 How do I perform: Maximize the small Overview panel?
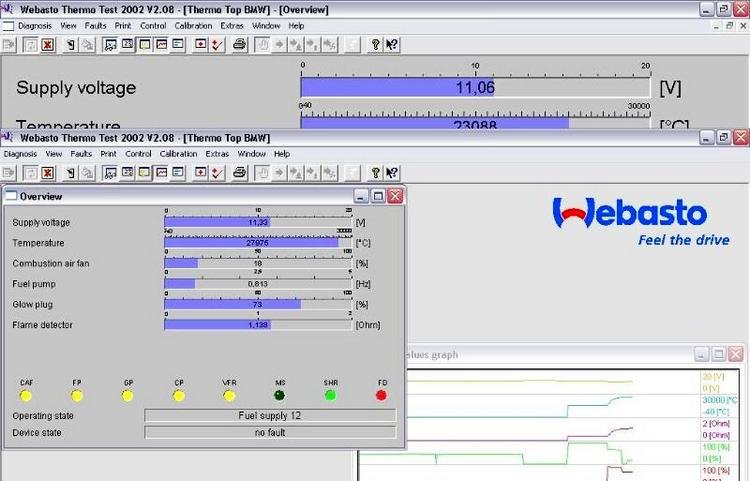click(378, 196)
